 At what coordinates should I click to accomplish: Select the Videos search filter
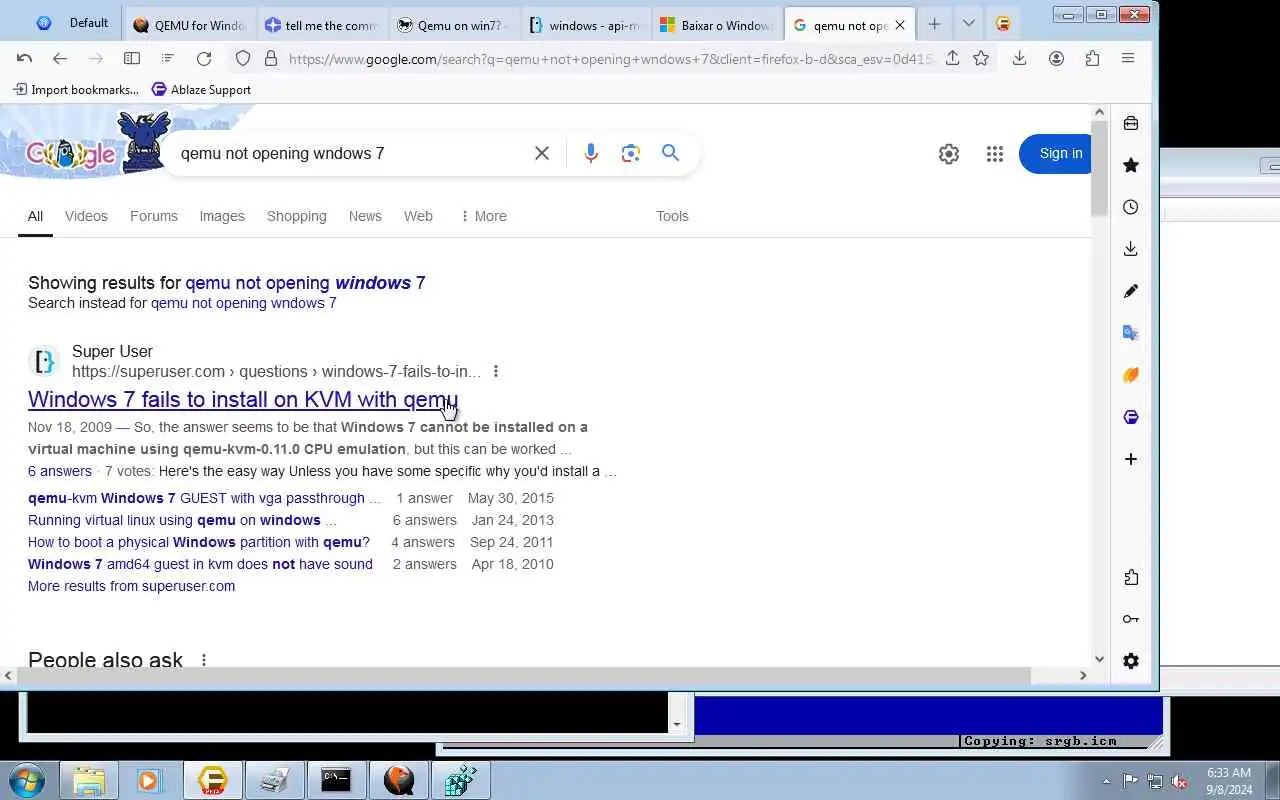point(86,216)
